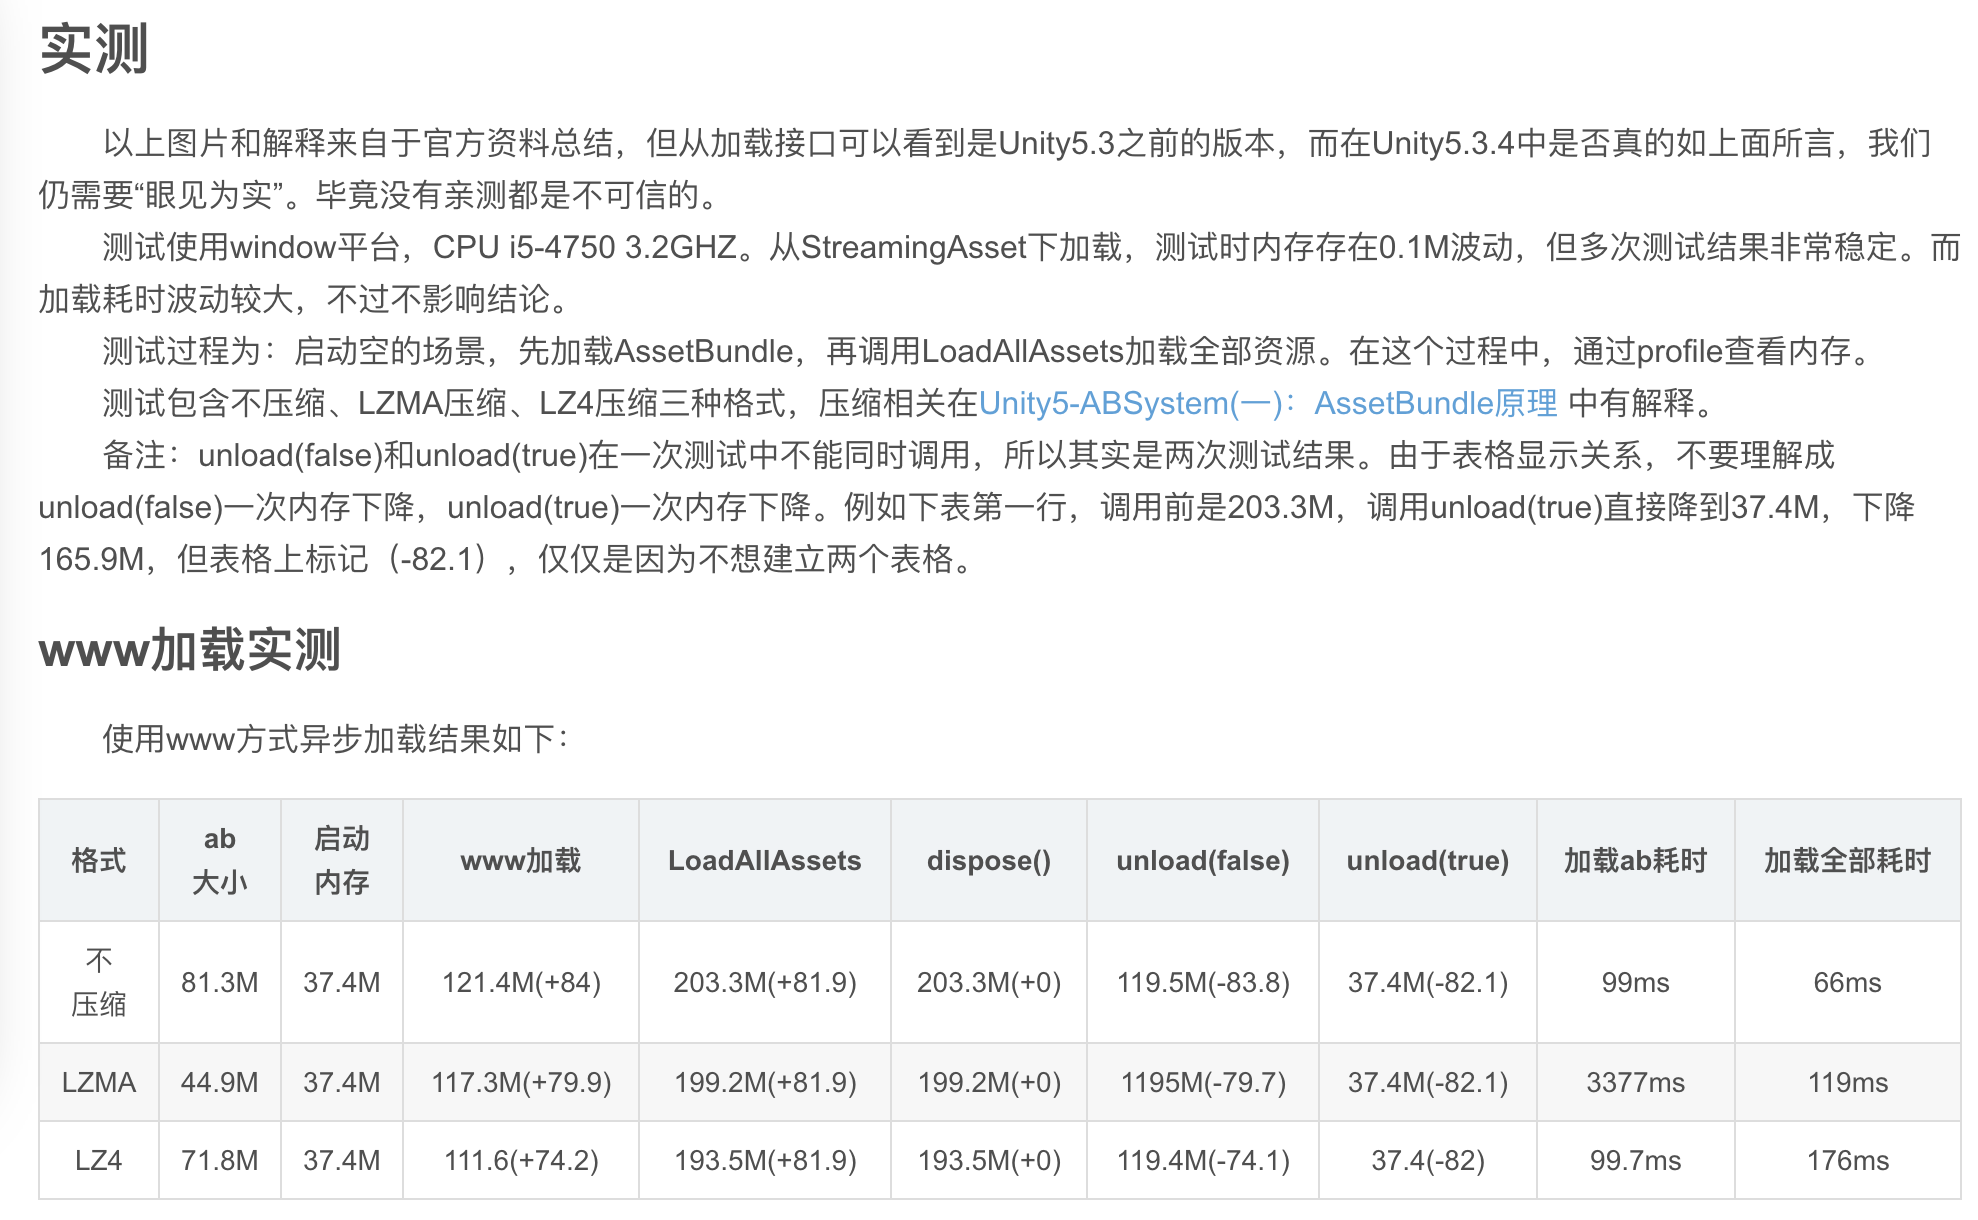Click the www加载 column header
The height and width of the screenshot is (1220, 1978).
click(520, 860)
